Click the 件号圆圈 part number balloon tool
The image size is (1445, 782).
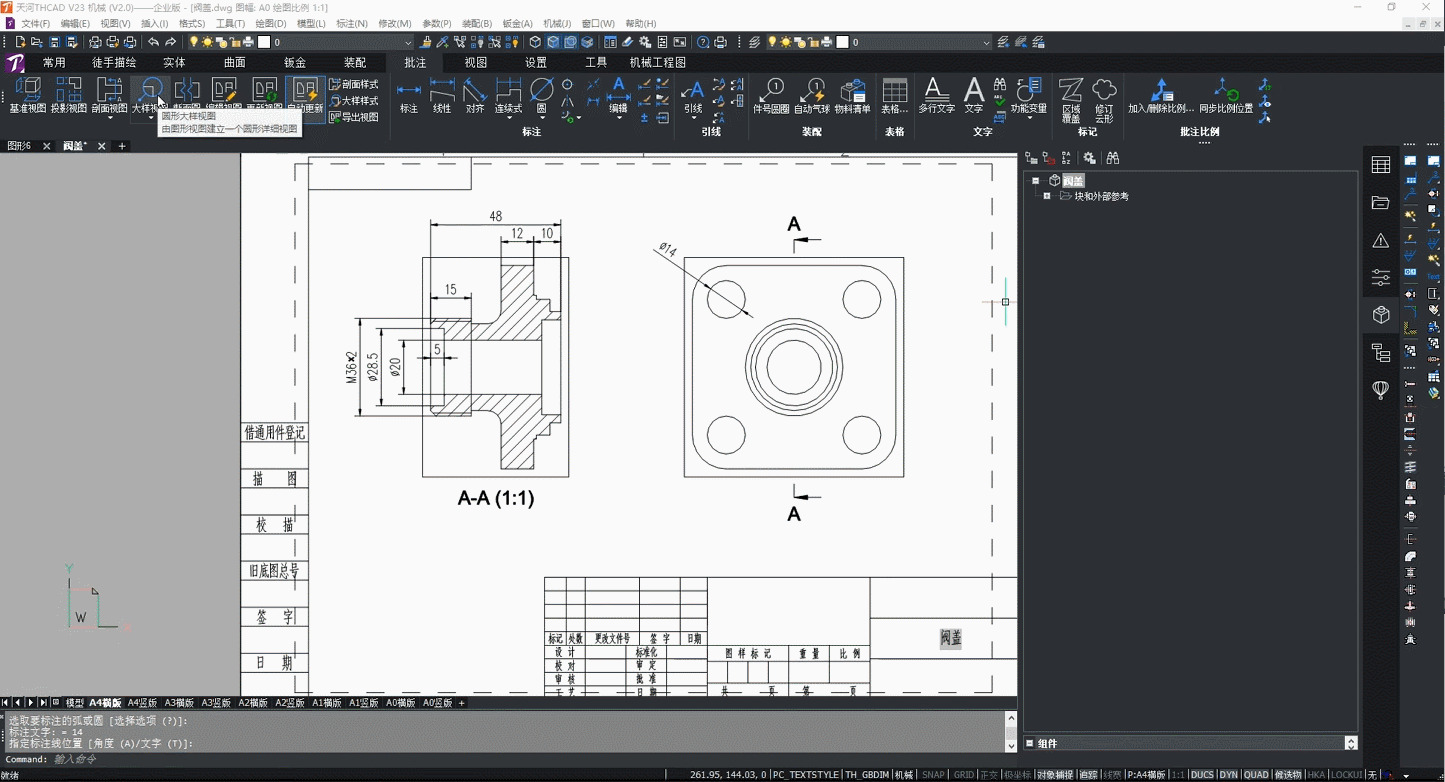771,96
